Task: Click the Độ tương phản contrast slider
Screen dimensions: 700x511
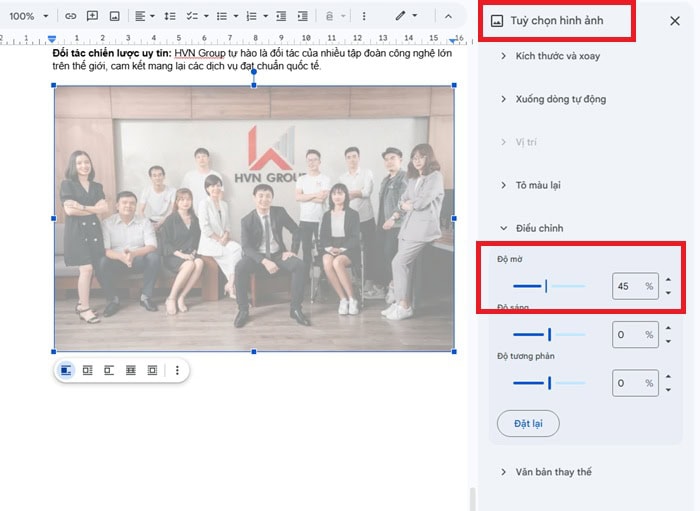Action: pyautogui.click(x=549, y=383)
